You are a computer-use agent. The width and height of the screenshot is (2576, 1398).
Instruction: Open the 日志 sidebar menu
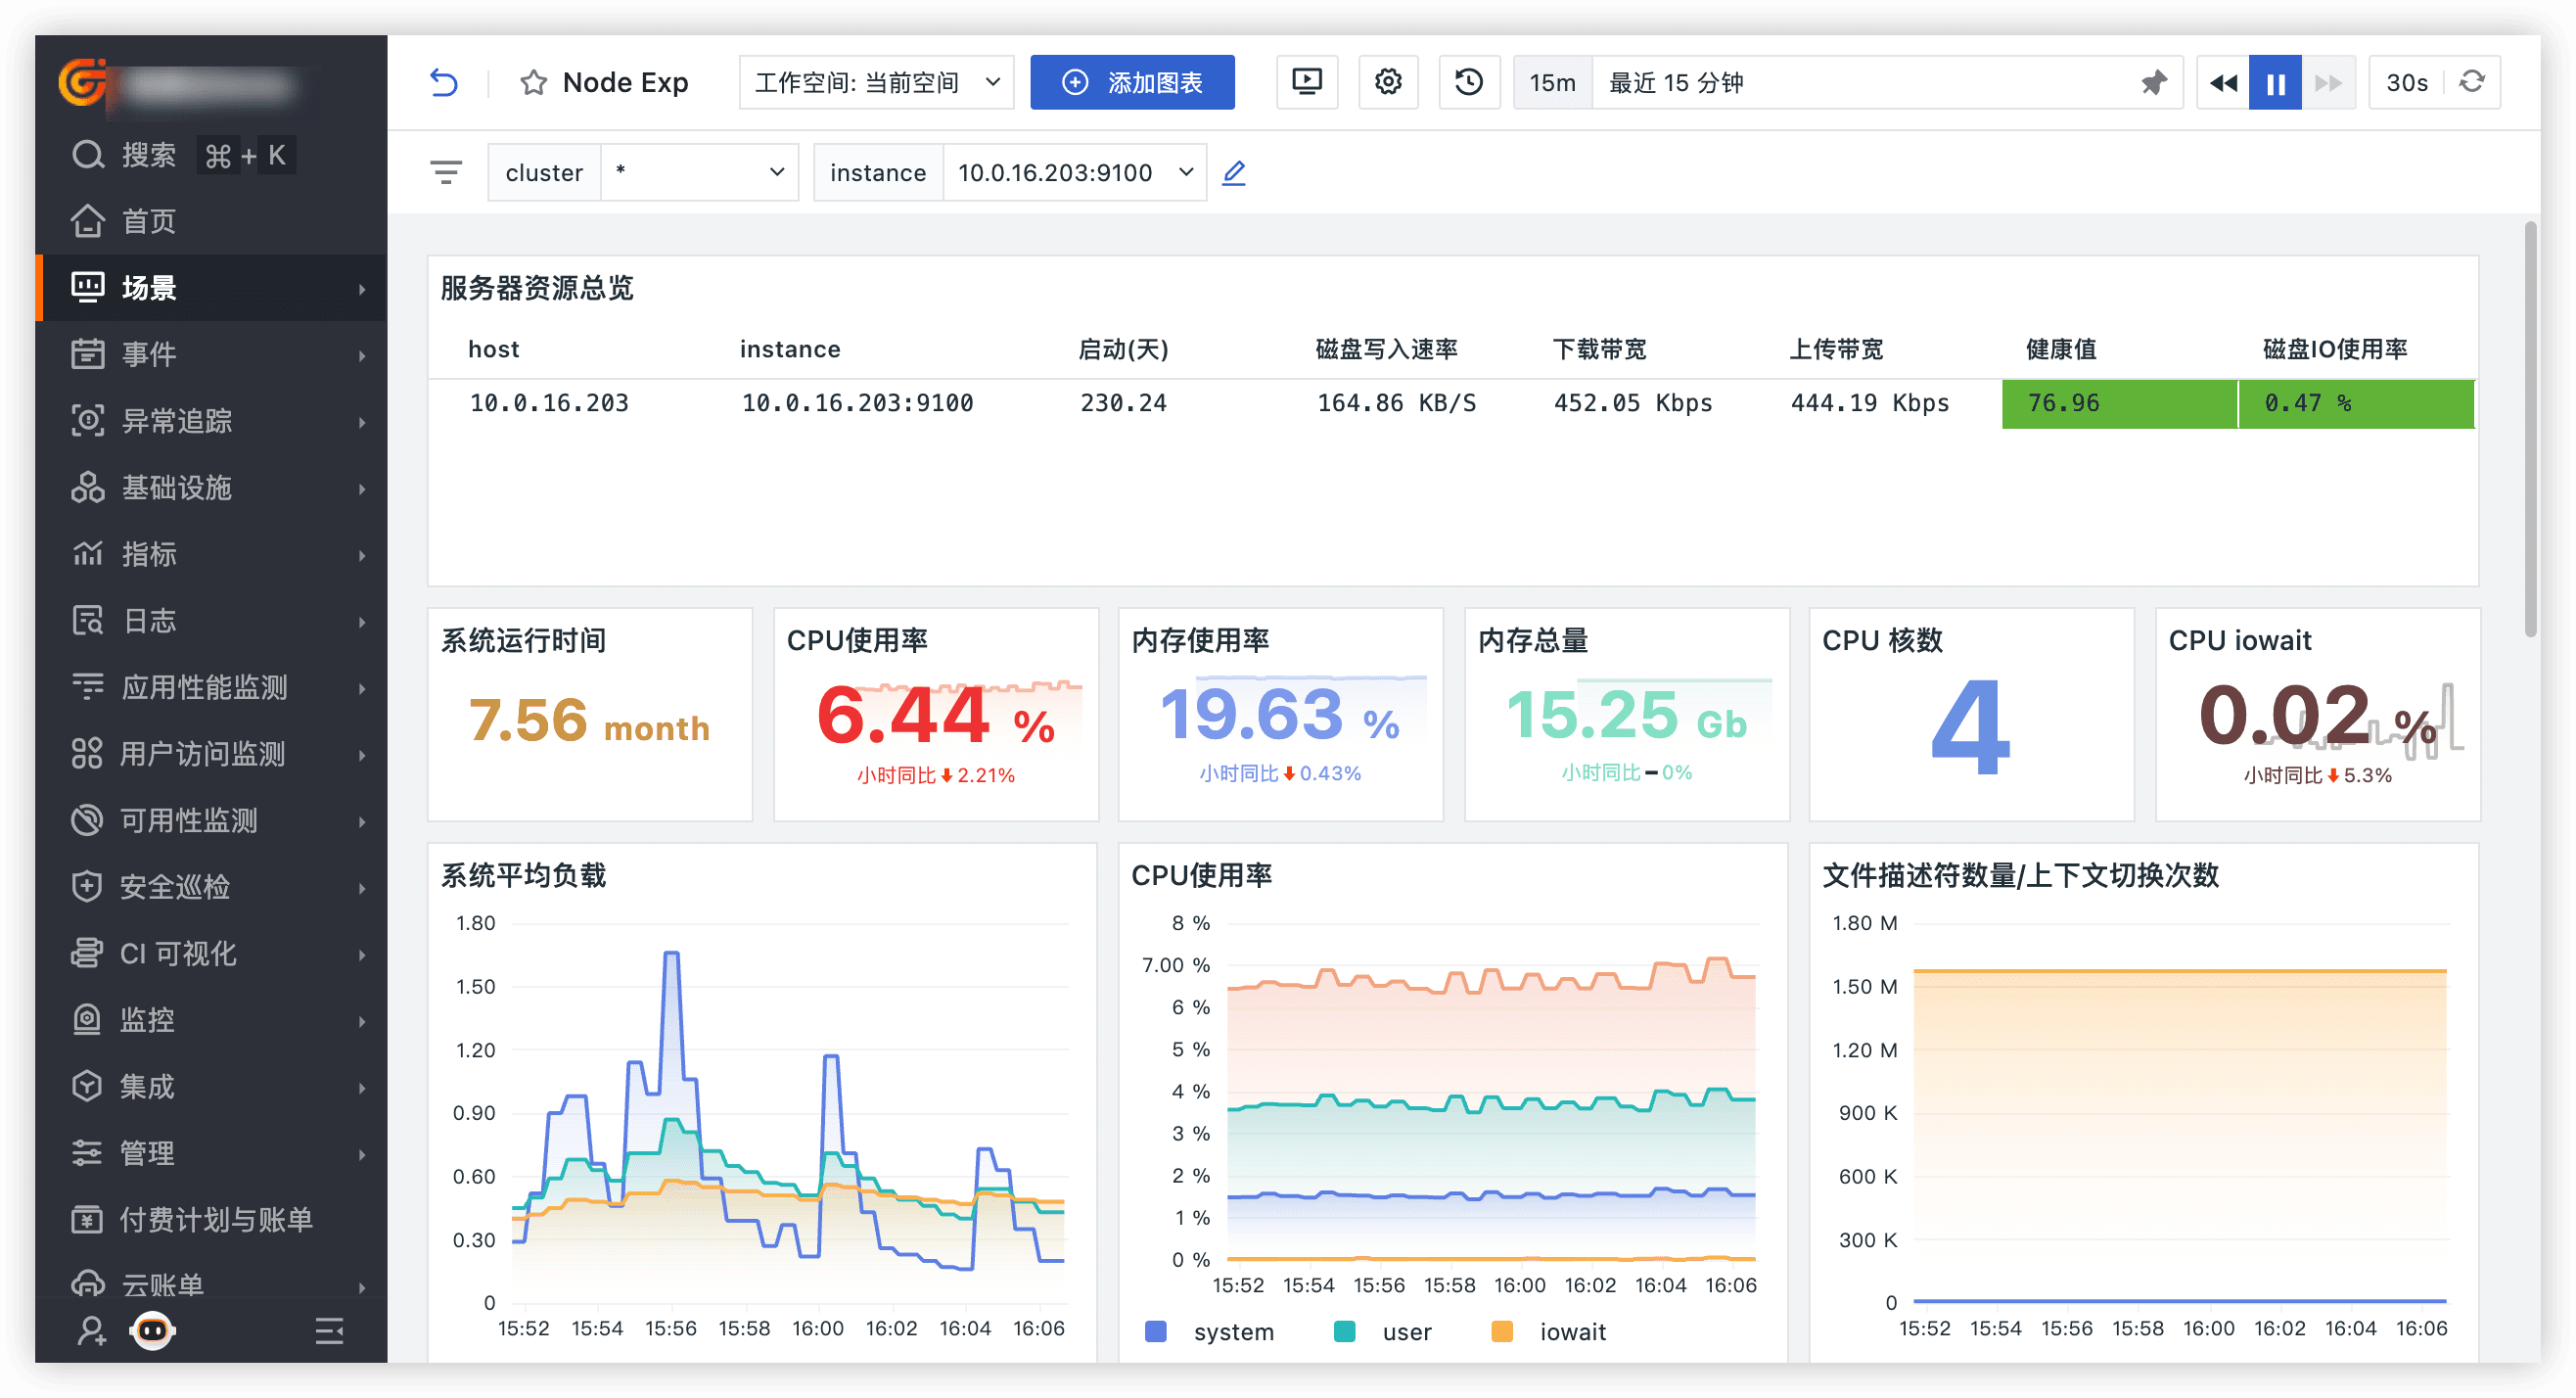148,620
